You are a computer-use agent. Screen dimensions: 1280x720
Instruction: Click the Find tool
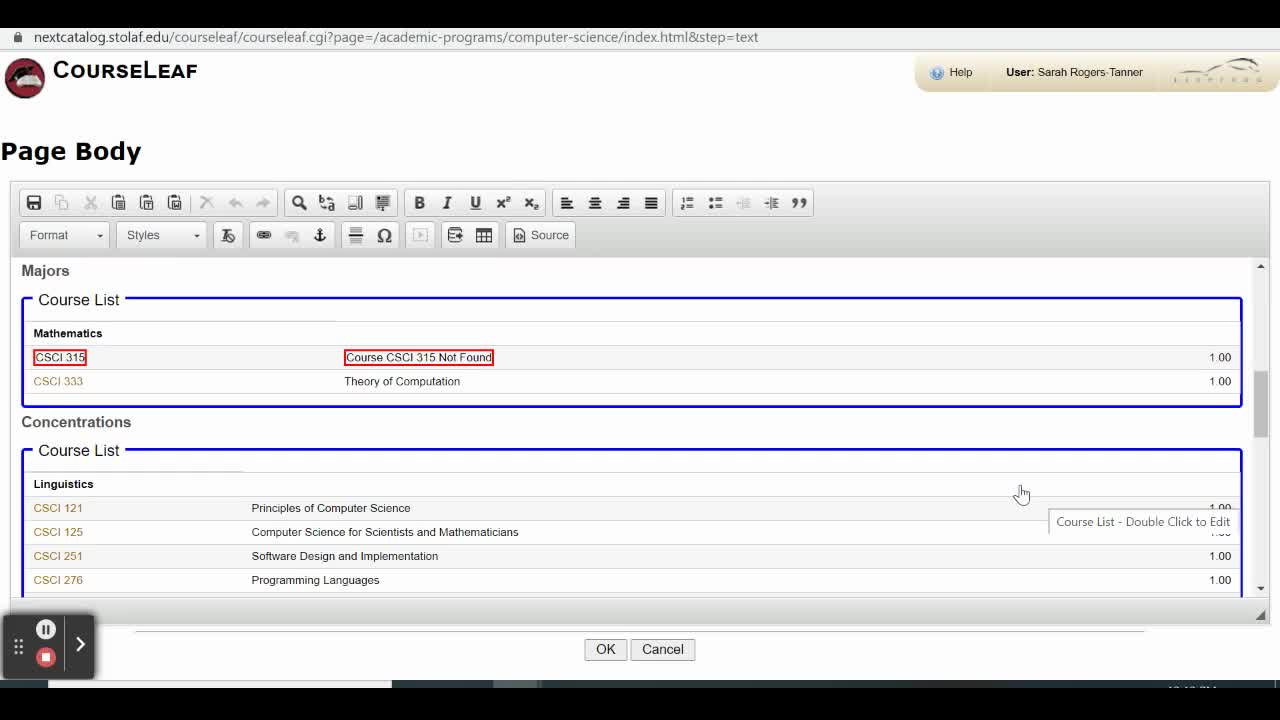coord(299,202)
